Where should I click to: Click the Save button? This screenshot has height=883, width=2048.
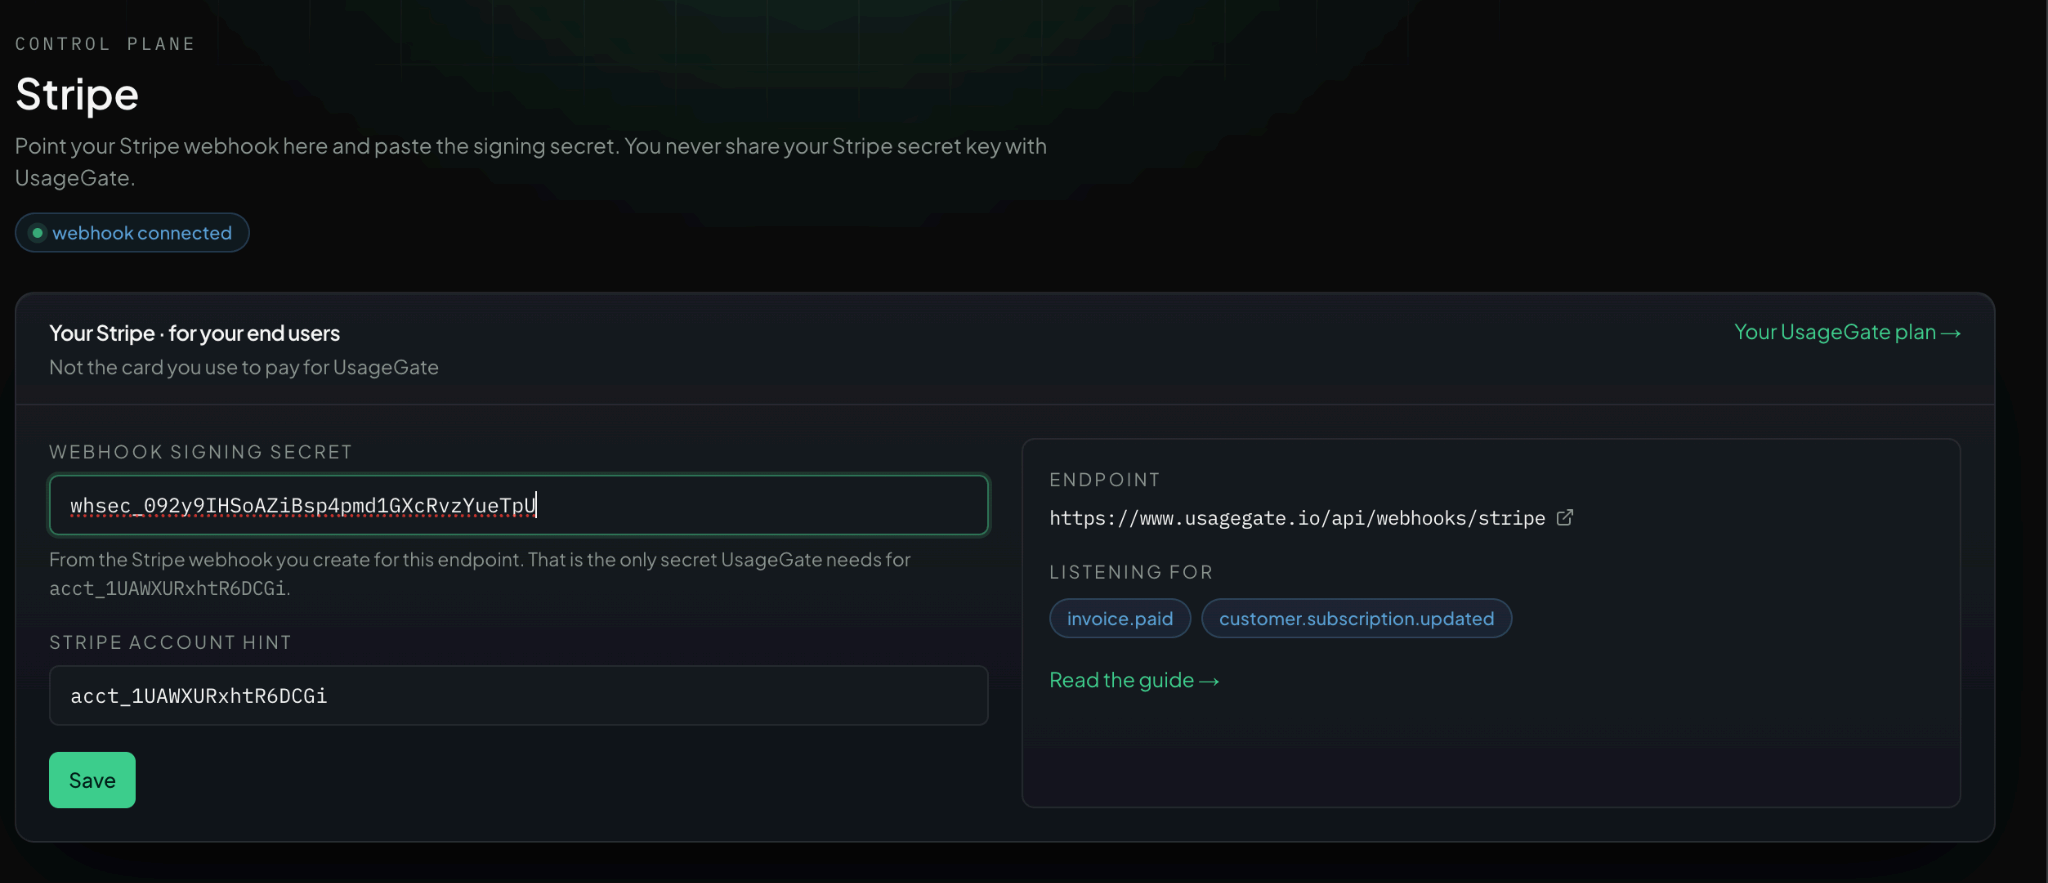coord(92,780)
